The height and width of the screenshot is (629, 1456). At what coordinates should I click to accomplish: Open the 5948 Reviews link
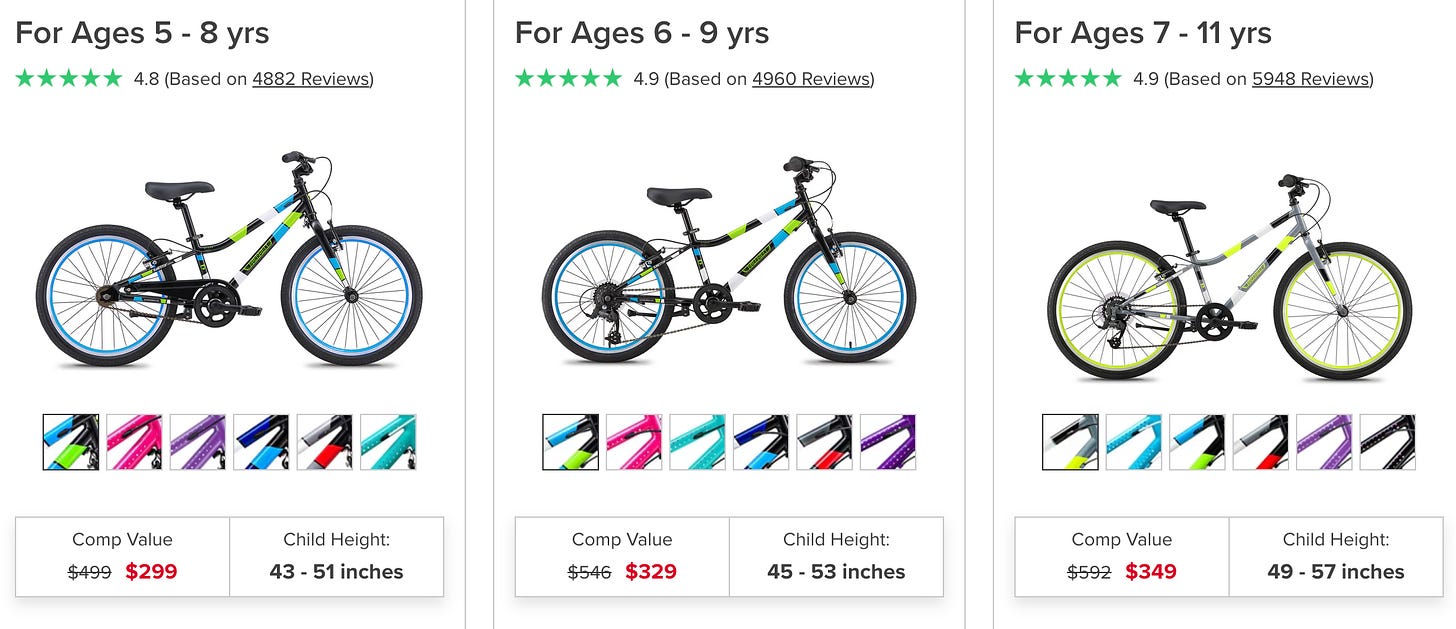tap(1309, 78)
